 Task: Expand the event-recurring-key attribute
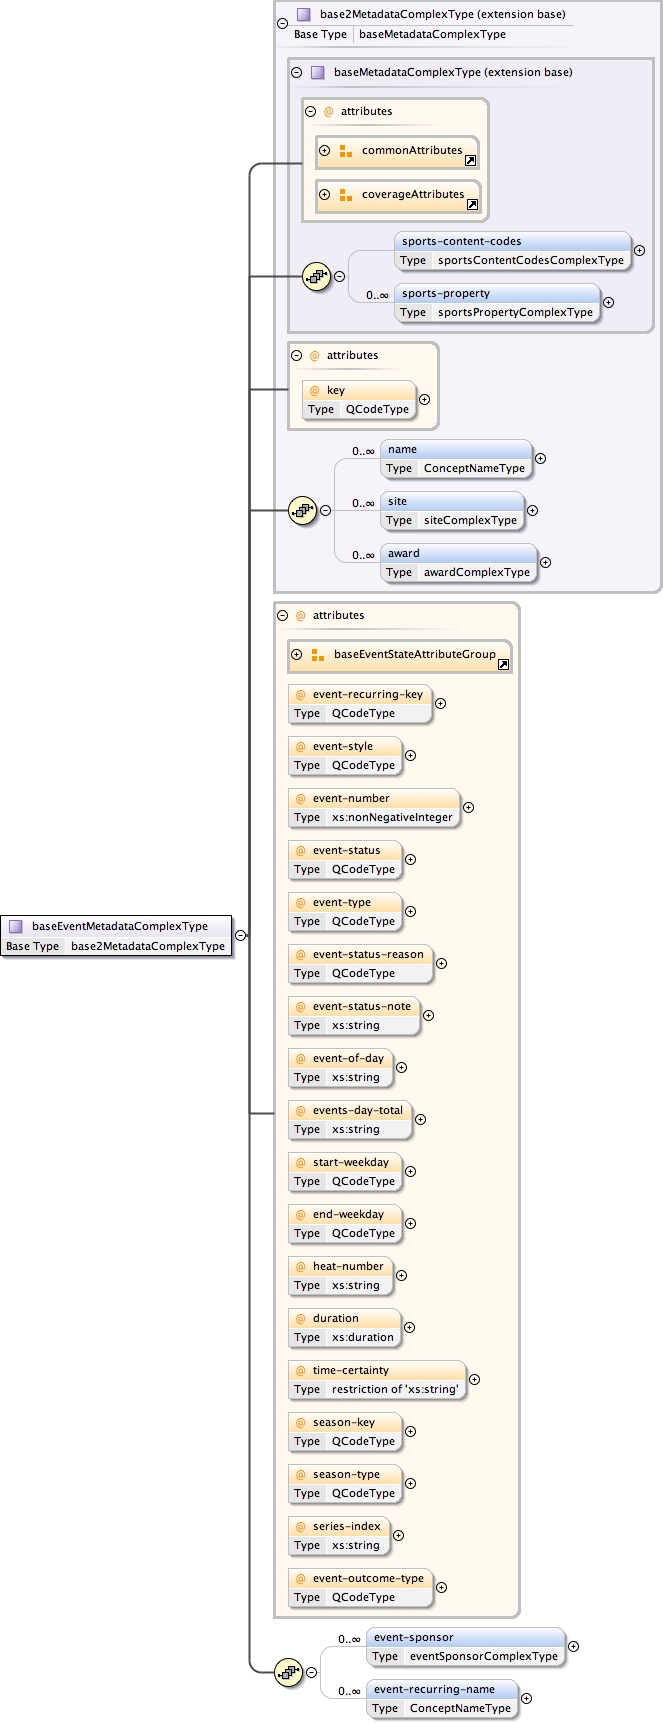pos(440,703)
